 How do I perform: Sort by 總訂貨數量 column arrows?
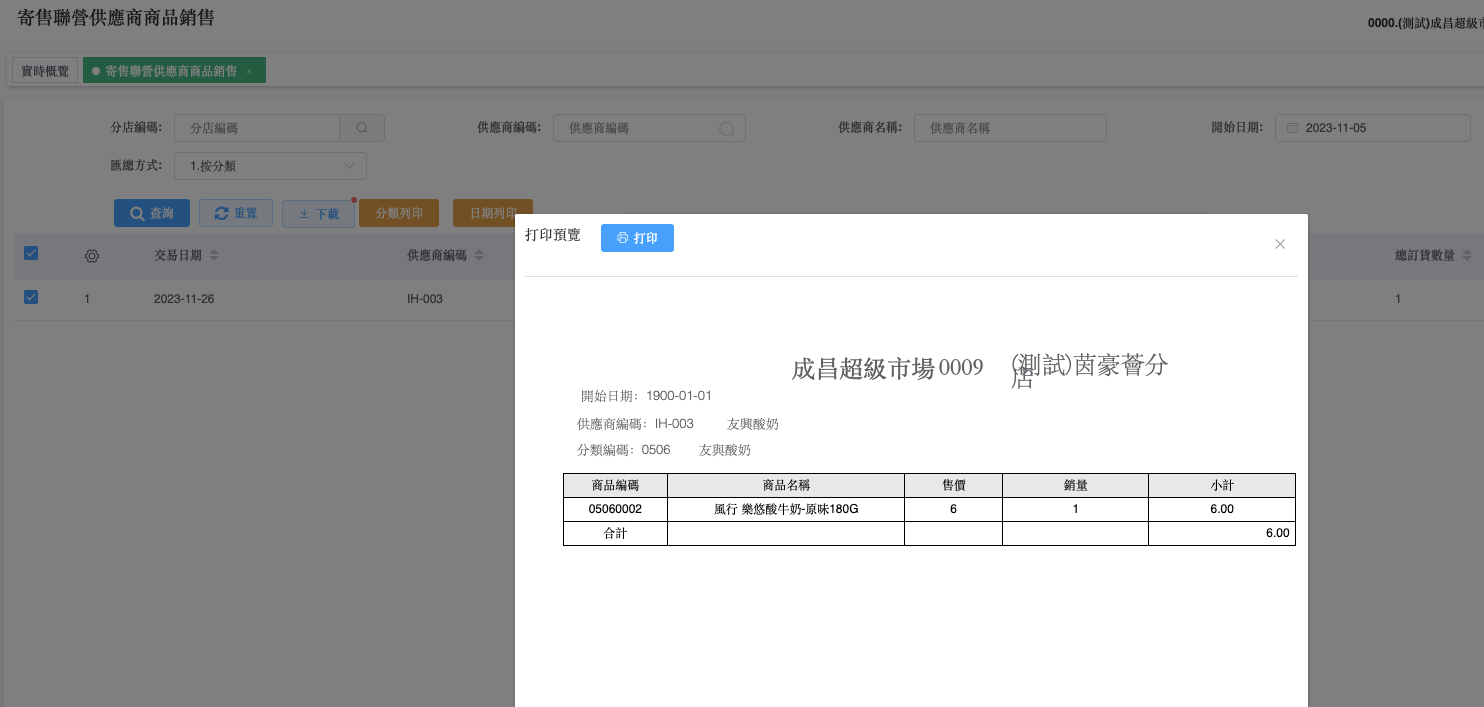[x=1466, y=256]
